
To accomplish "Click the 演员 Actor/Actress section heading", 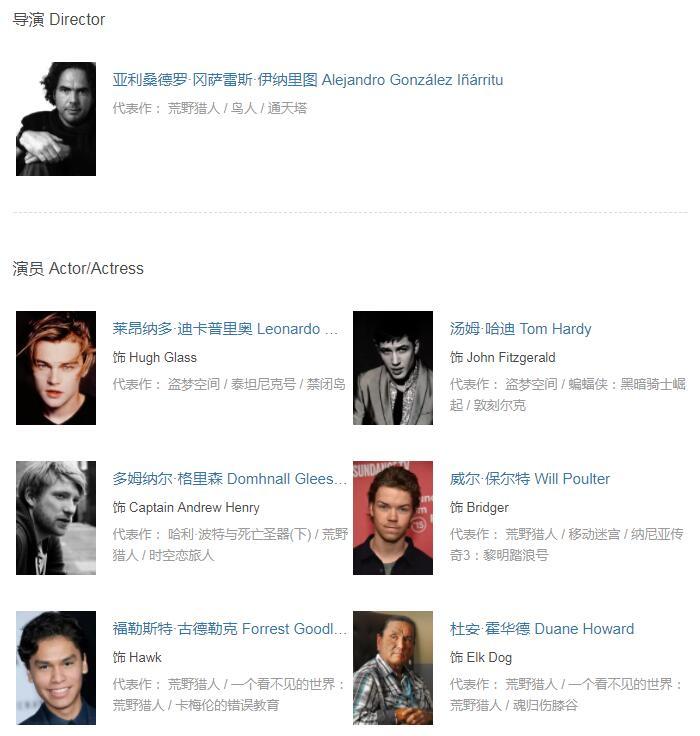I will 78,268.
